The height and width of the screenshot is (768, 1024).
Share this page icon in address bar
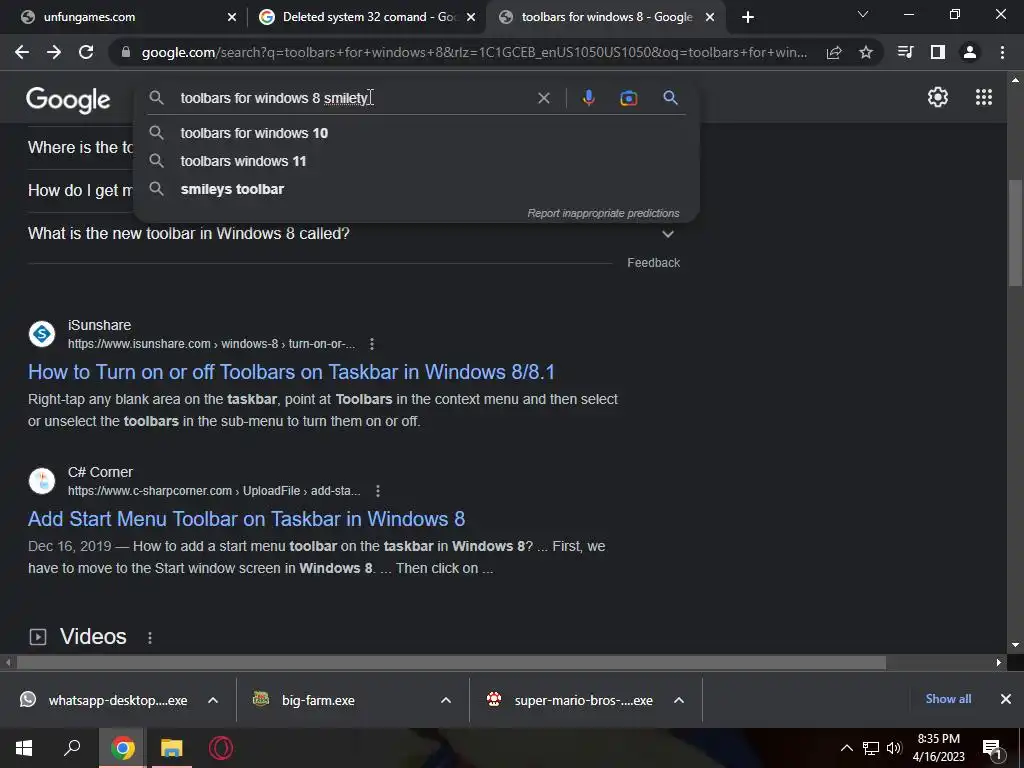point(834,52)
